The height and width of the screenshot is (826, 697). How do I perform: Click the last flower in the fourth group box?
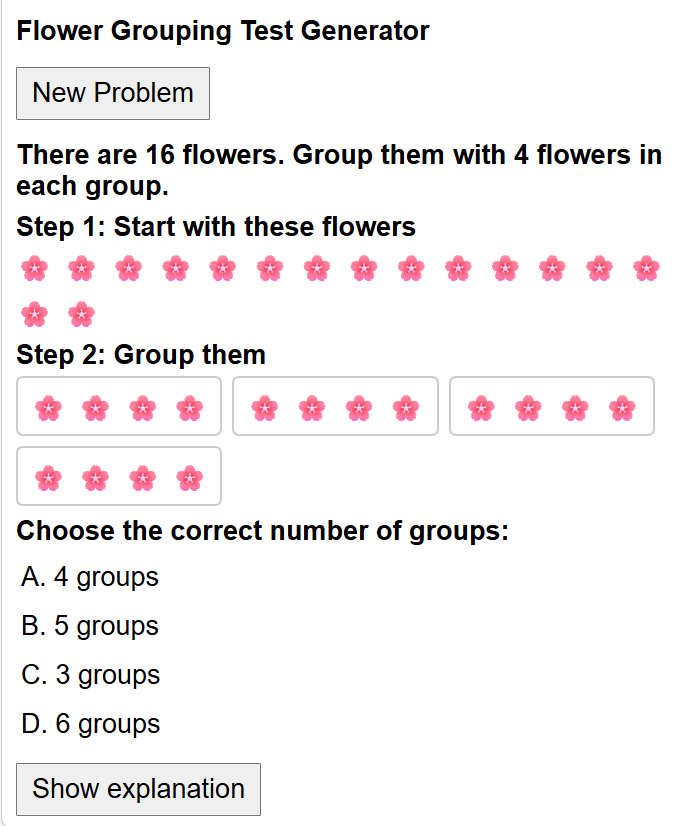point(189,478)
